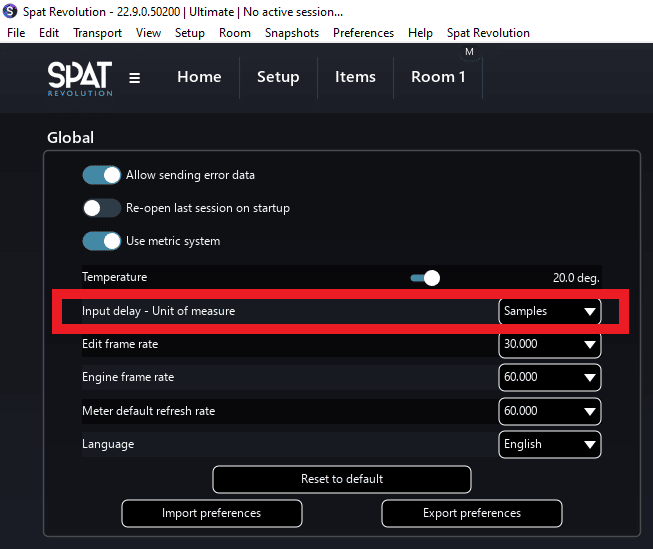
Task: Open the Snapshots menu
Action: (x=292, y=33)
